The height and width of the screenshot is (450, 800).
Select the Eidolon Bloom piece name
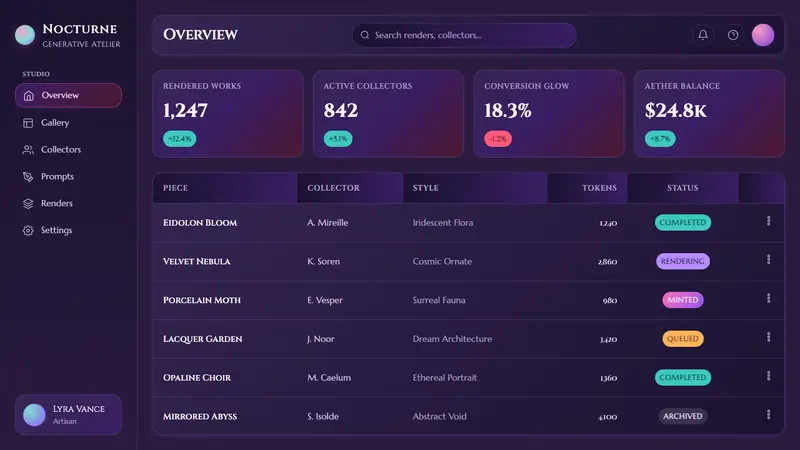coord(200,222)
